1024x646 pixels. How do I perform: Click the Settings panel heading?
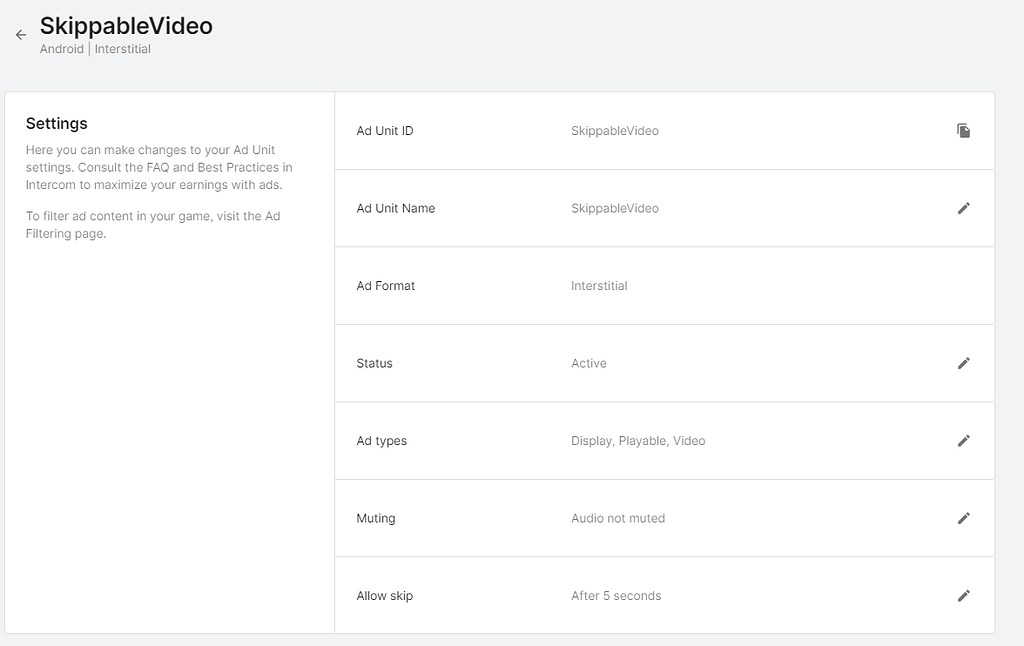[x=57, y=123]
